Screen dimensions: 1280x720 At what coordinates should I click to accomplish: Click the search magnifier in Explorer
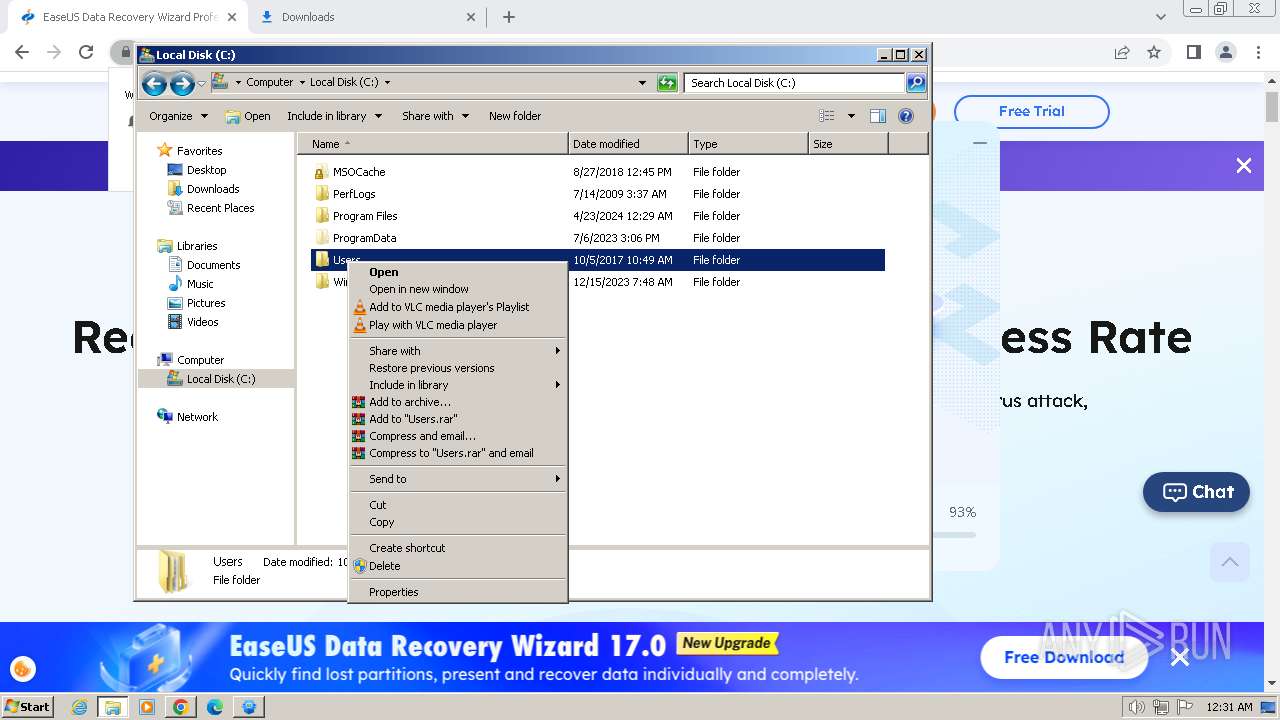coord(915,83)
